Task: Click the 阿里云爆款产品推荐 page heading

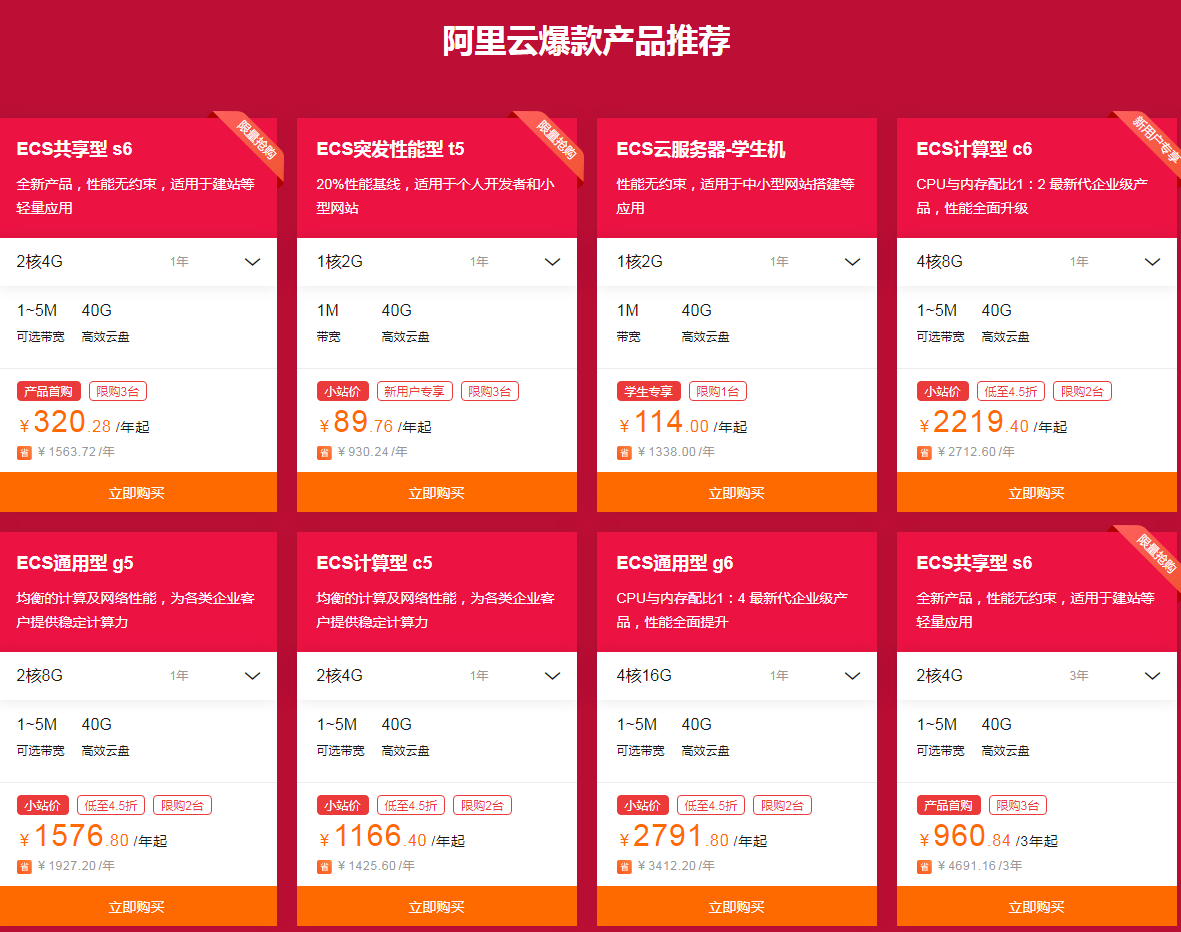Action: (x=586, y=41)
